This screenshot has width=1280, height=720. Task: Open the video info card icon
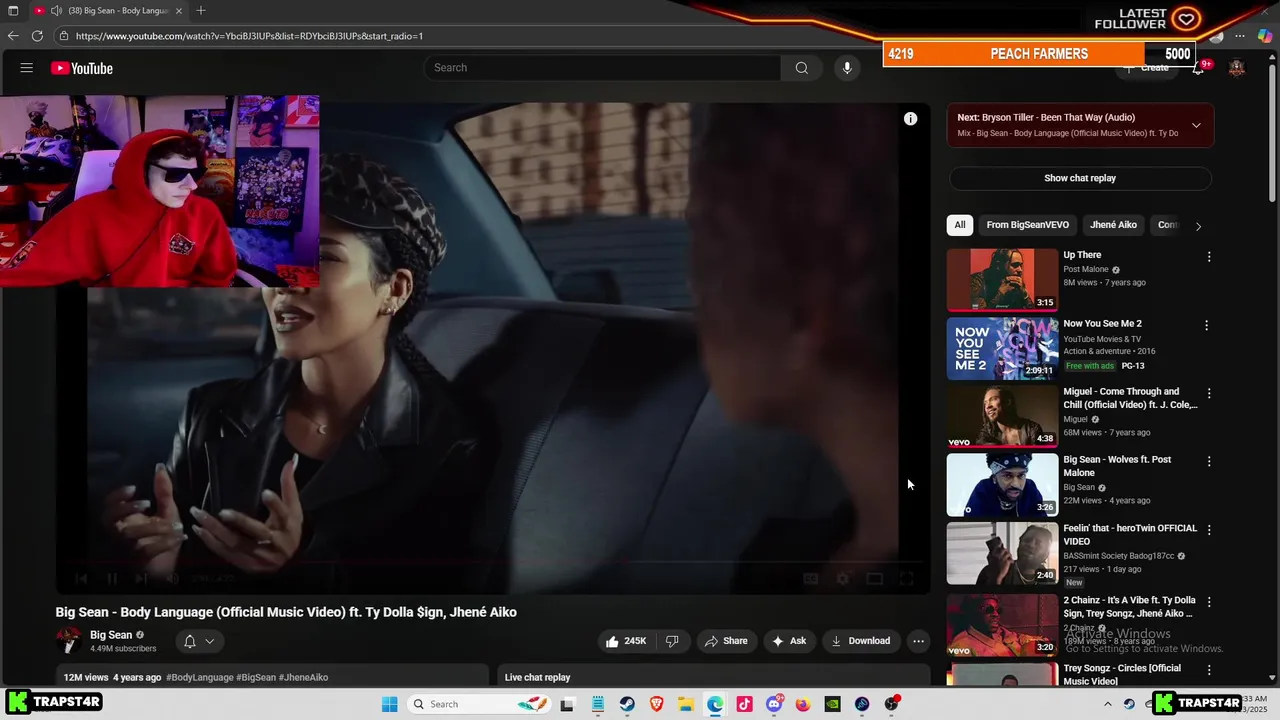click(x=910, y=119)
